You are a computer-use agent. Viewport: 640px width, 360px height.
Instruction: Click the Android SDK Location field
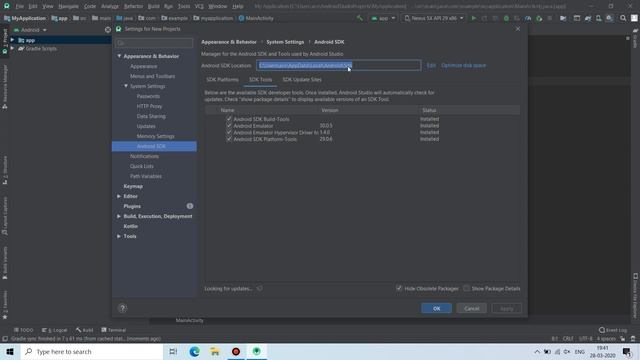coord(339,65)
